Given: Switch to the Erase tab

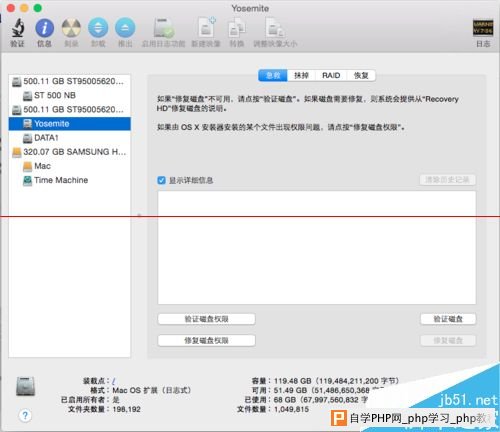Looking at the screenshot, I should click(301, 75).
